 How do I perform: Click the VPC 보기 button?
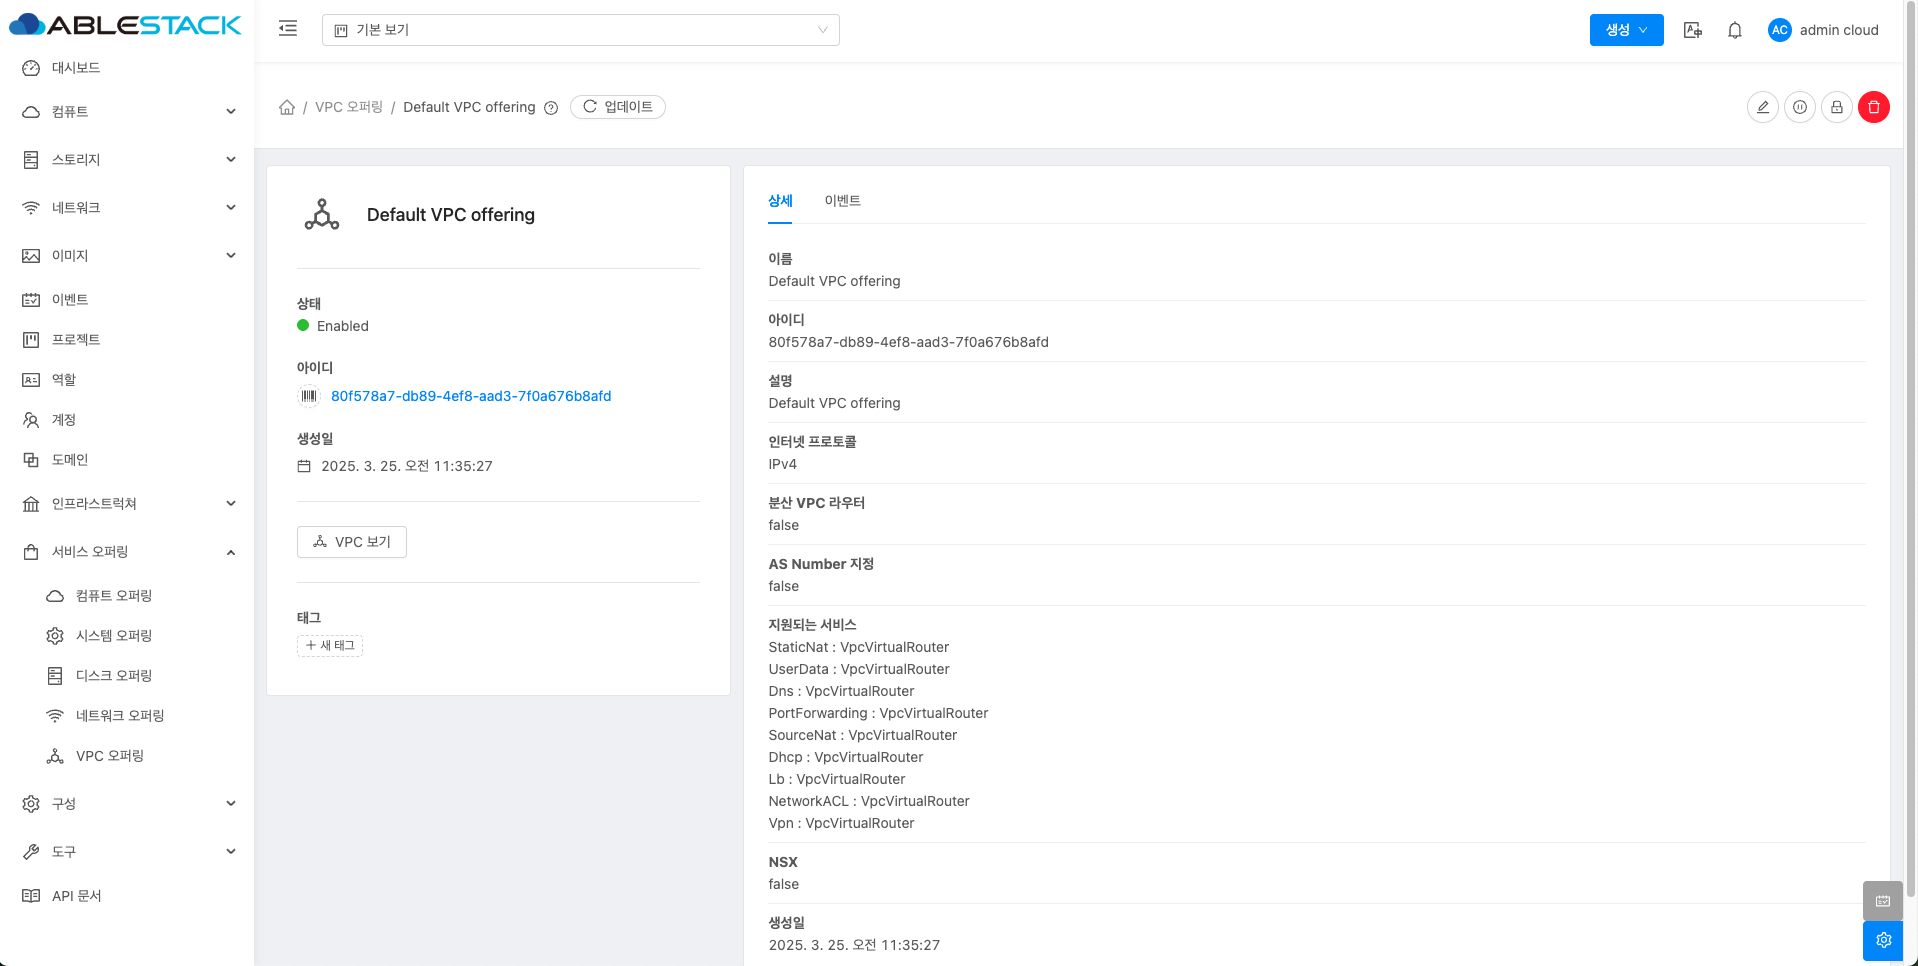point(352,542)
